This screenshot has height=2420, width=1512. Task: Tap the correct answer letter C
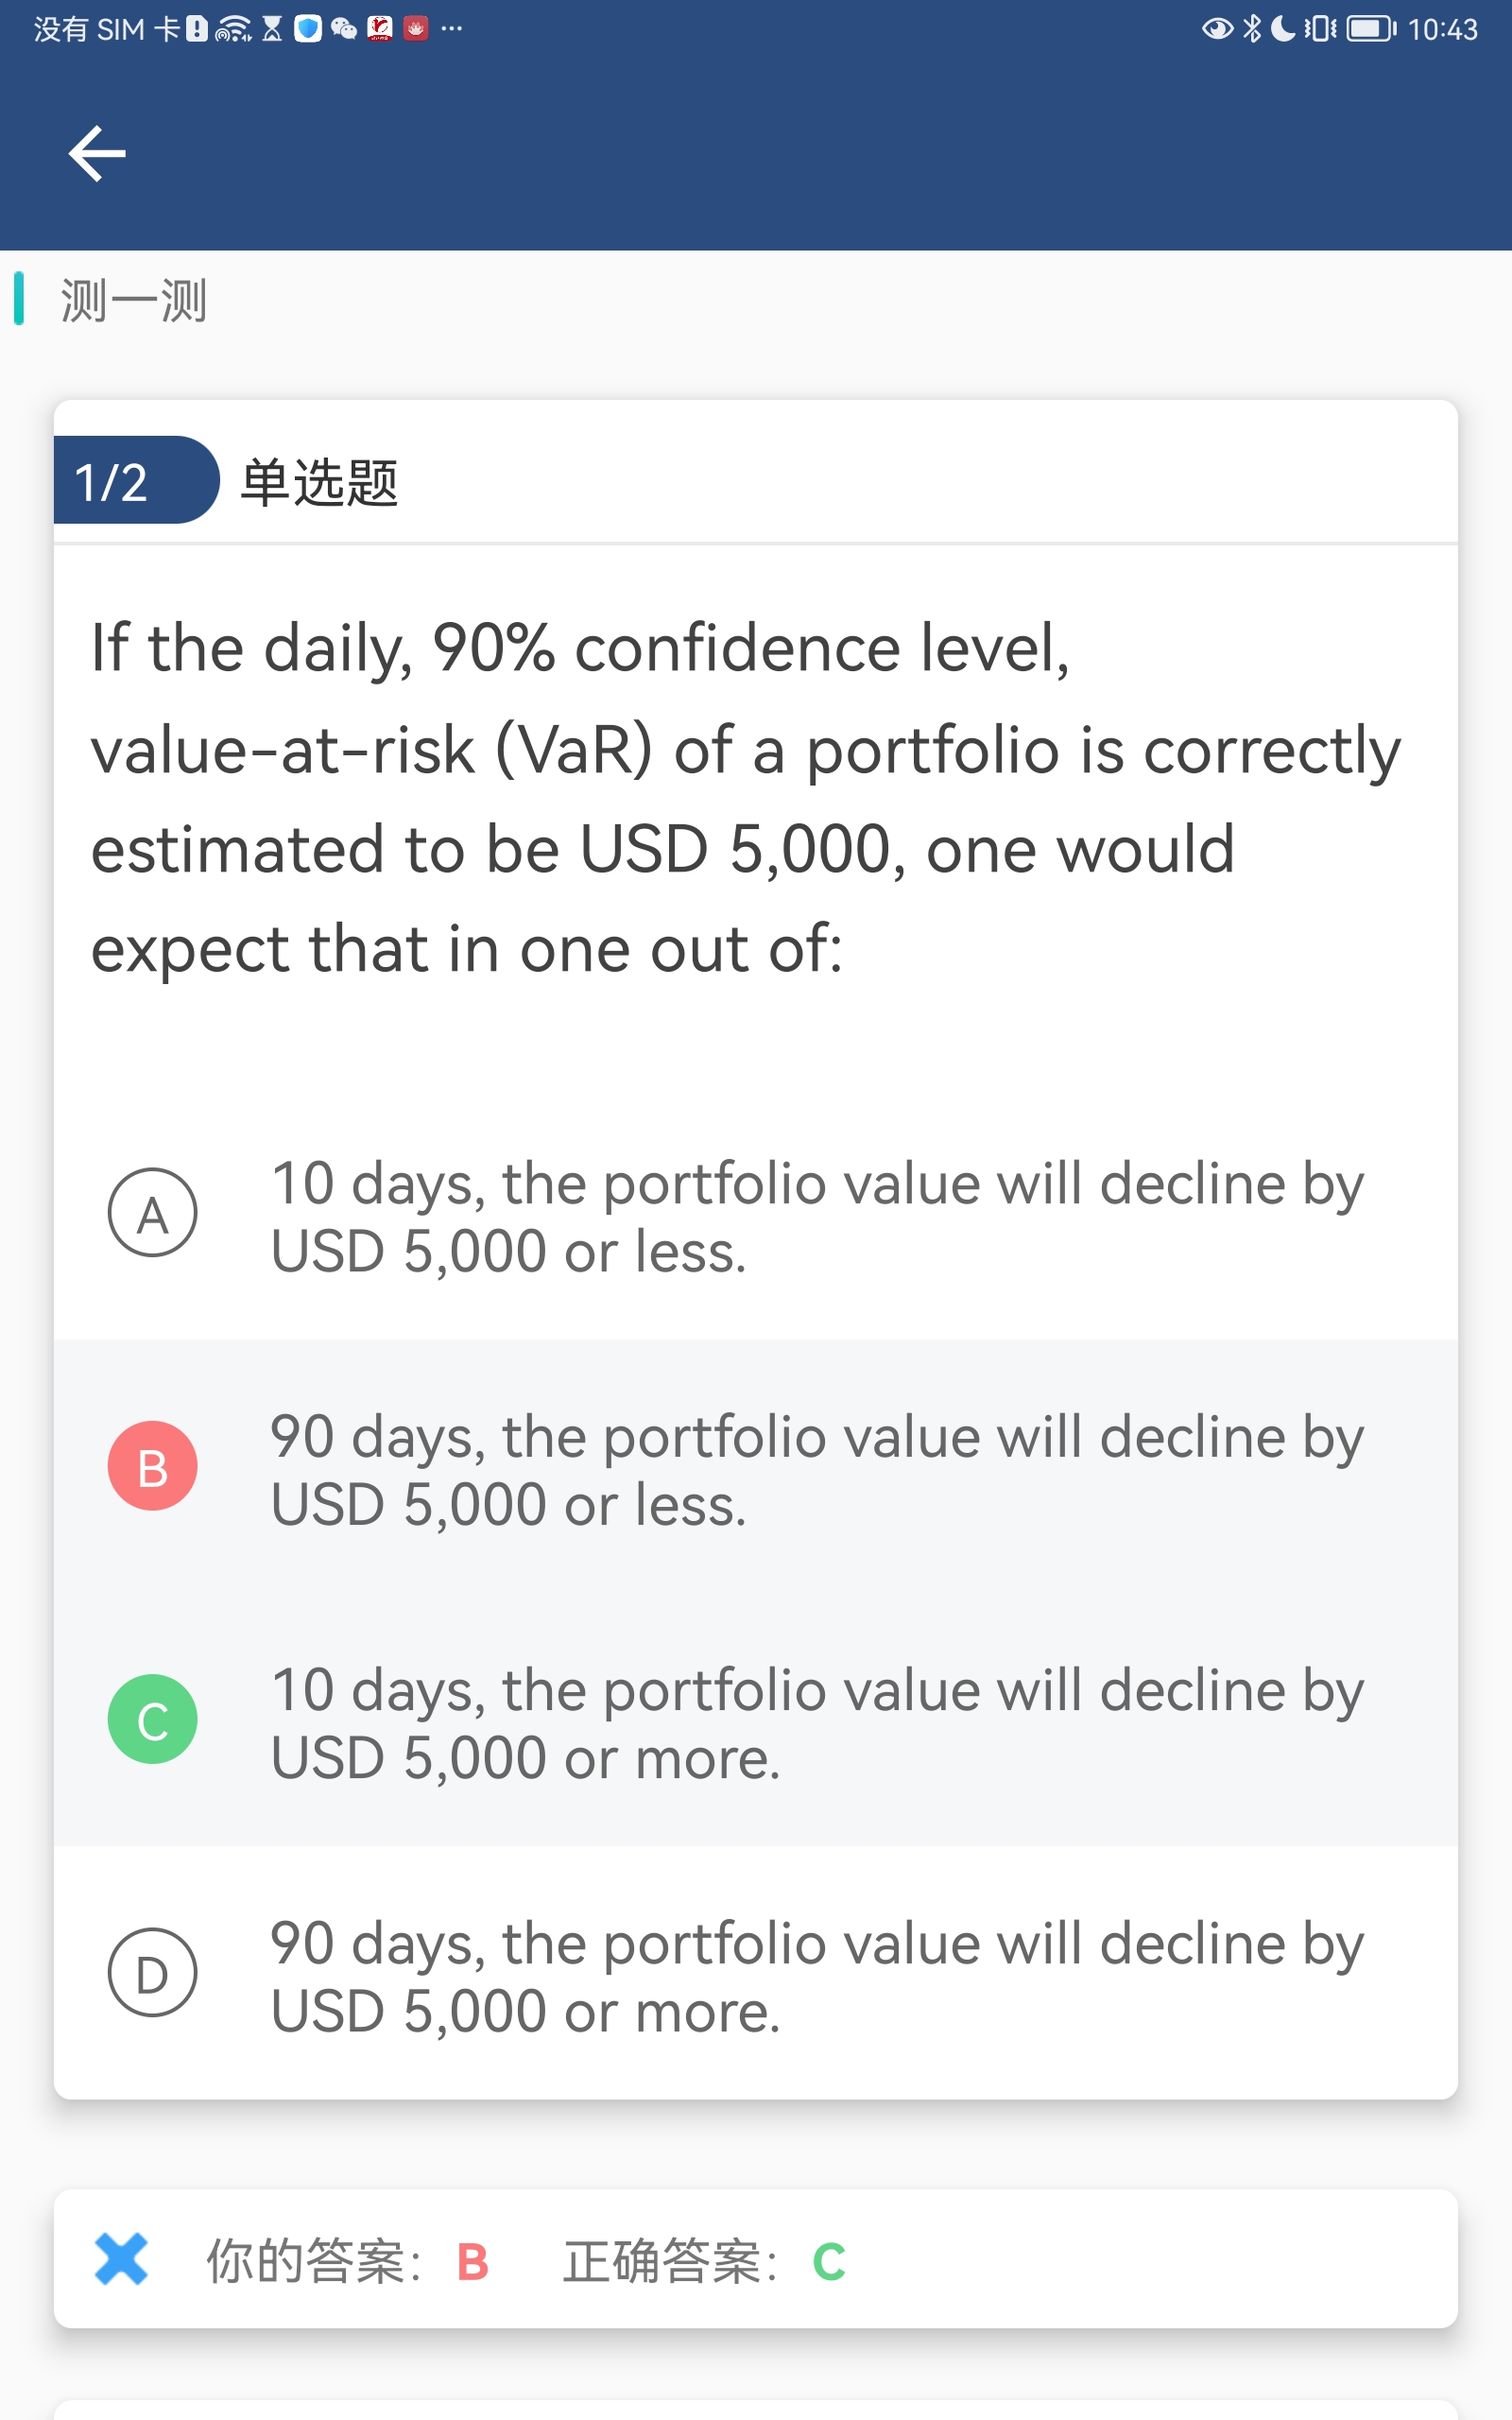(829, 2261)
